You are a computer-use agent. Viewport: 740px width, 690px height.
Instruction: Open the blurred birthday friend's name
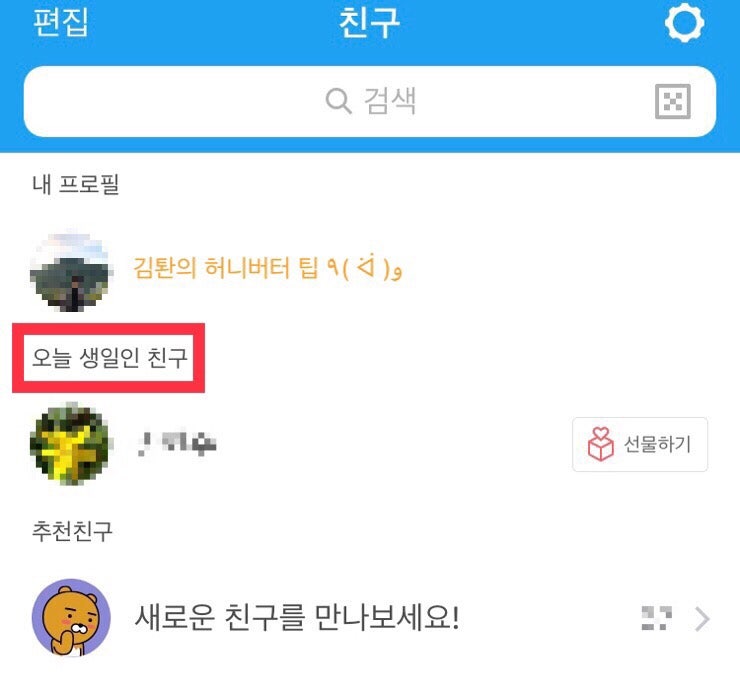click(x=177, y=444)
